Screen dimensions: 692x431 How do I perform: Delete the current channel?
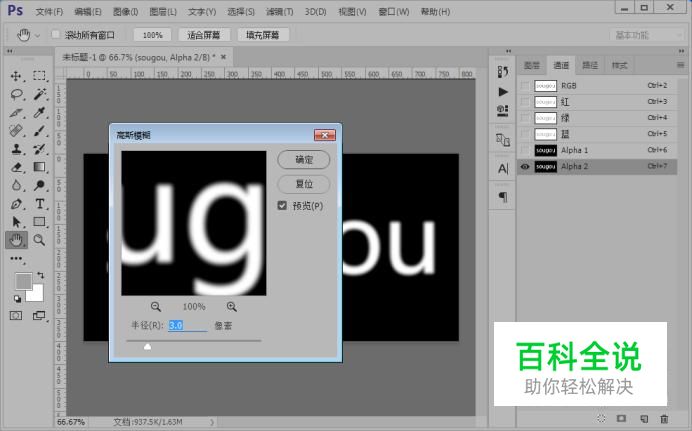[x=664, y=418]
